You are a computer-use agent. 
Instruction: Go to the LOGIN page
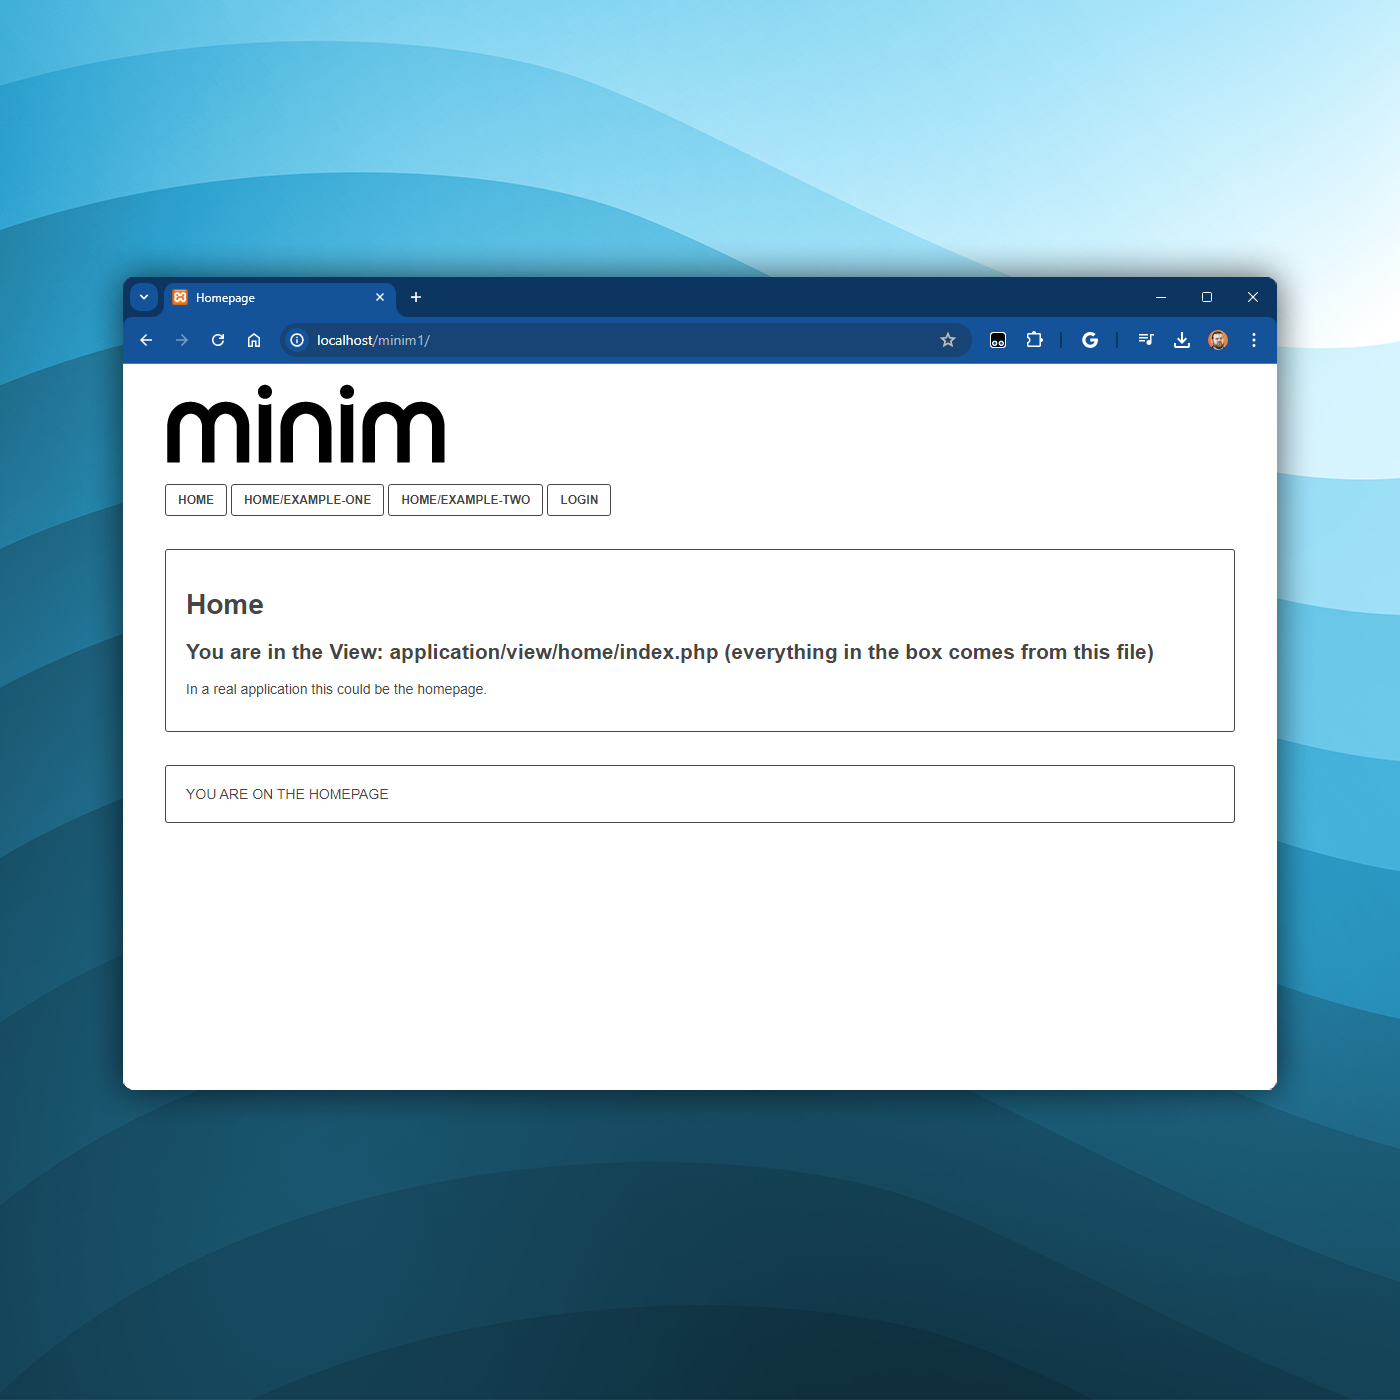tap(579, 500)
